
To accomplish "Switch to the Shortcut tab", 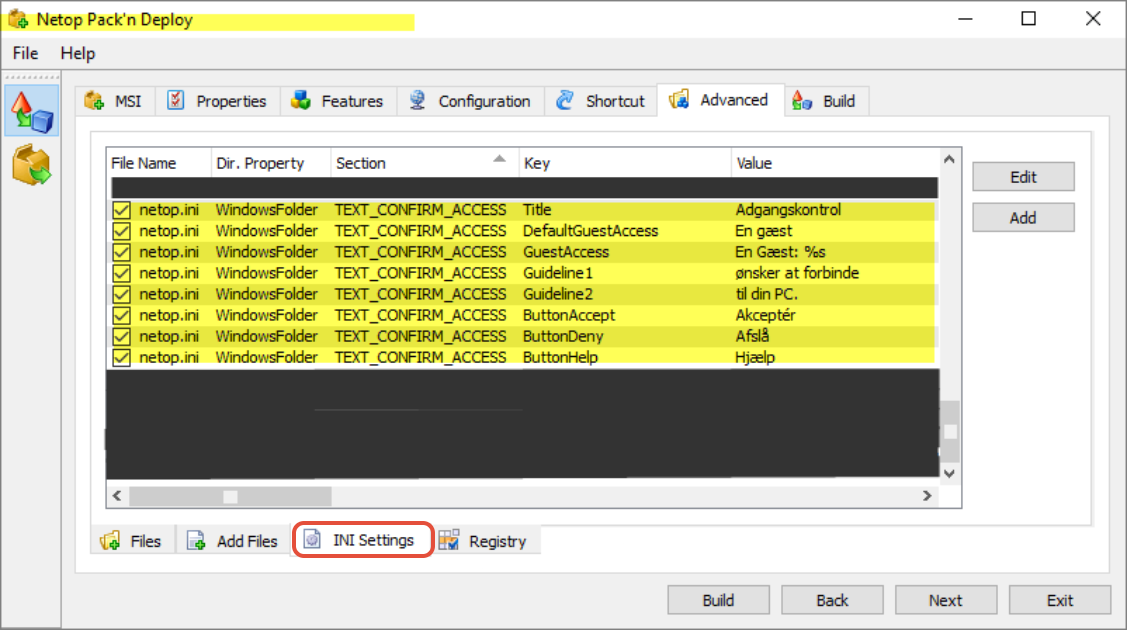I will coord(601,101).
